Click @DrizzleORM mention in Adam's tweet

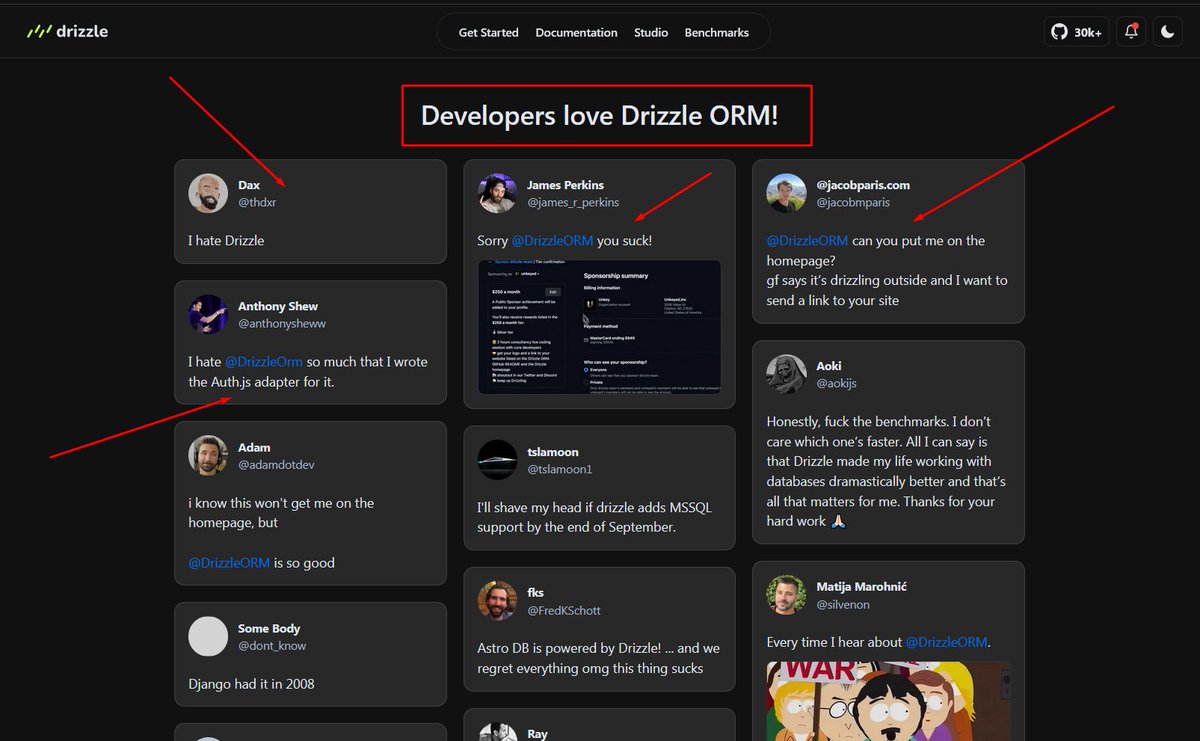pyautogui.click(x=229, y=563)
